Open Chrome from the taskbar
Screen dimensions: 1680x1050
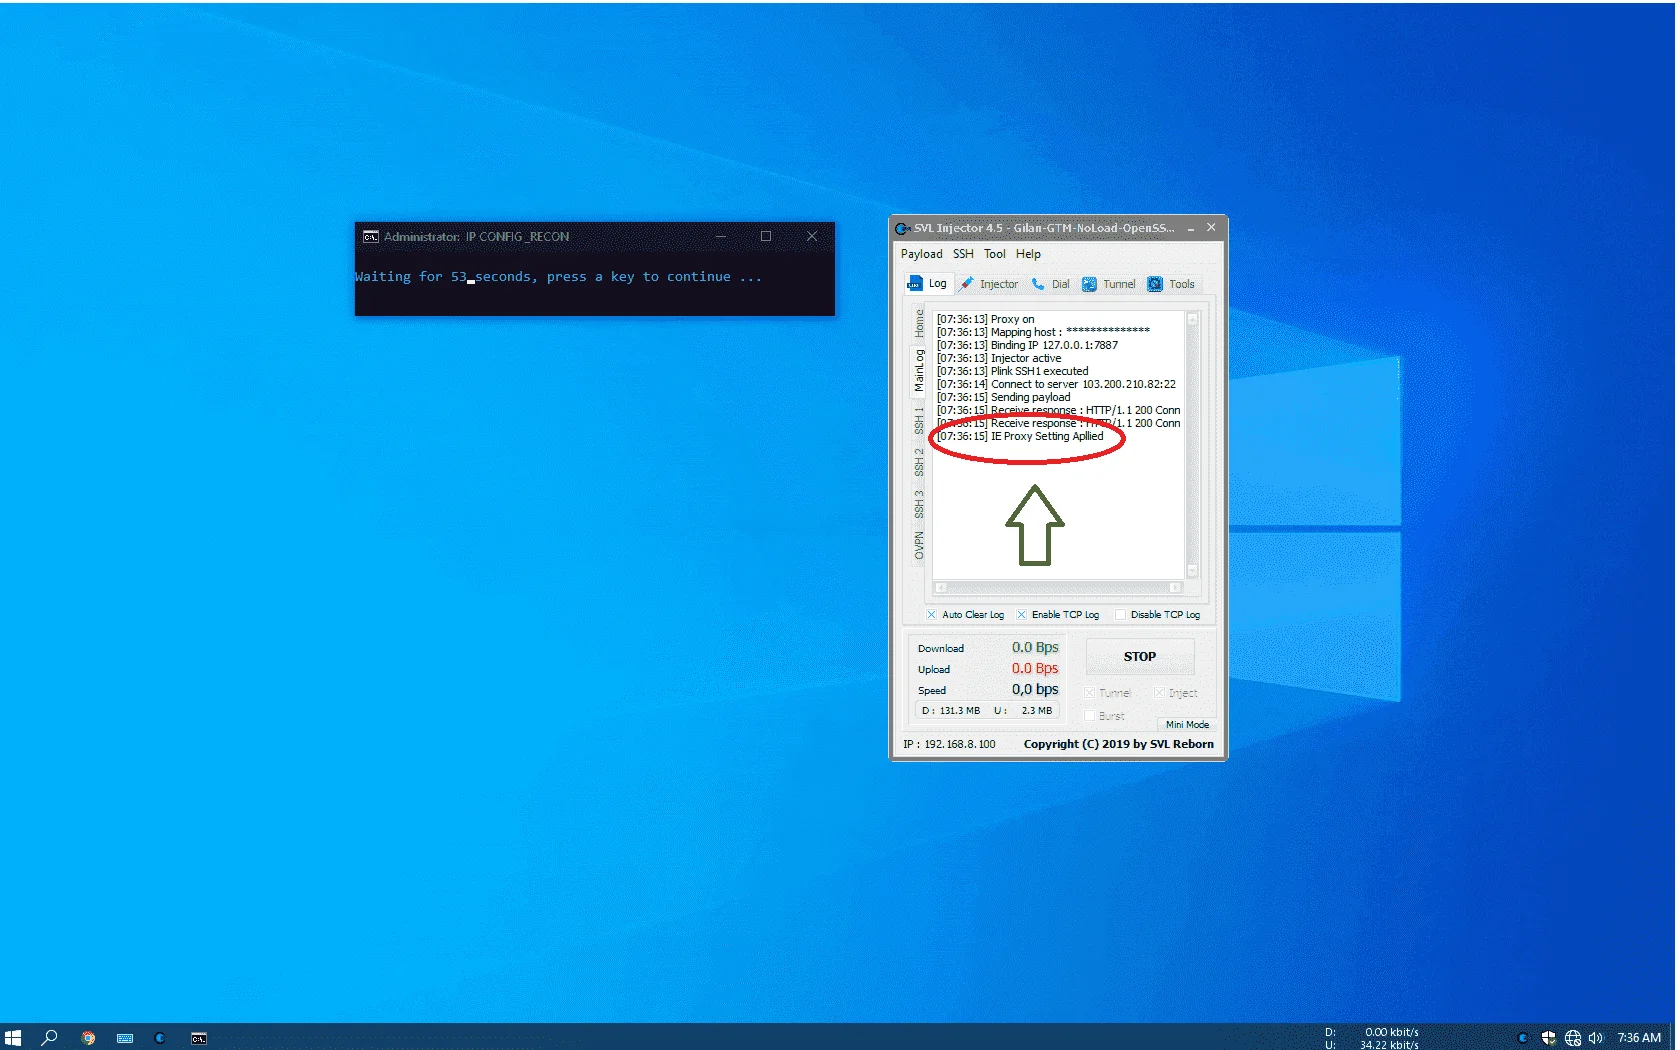point(88,1039)
